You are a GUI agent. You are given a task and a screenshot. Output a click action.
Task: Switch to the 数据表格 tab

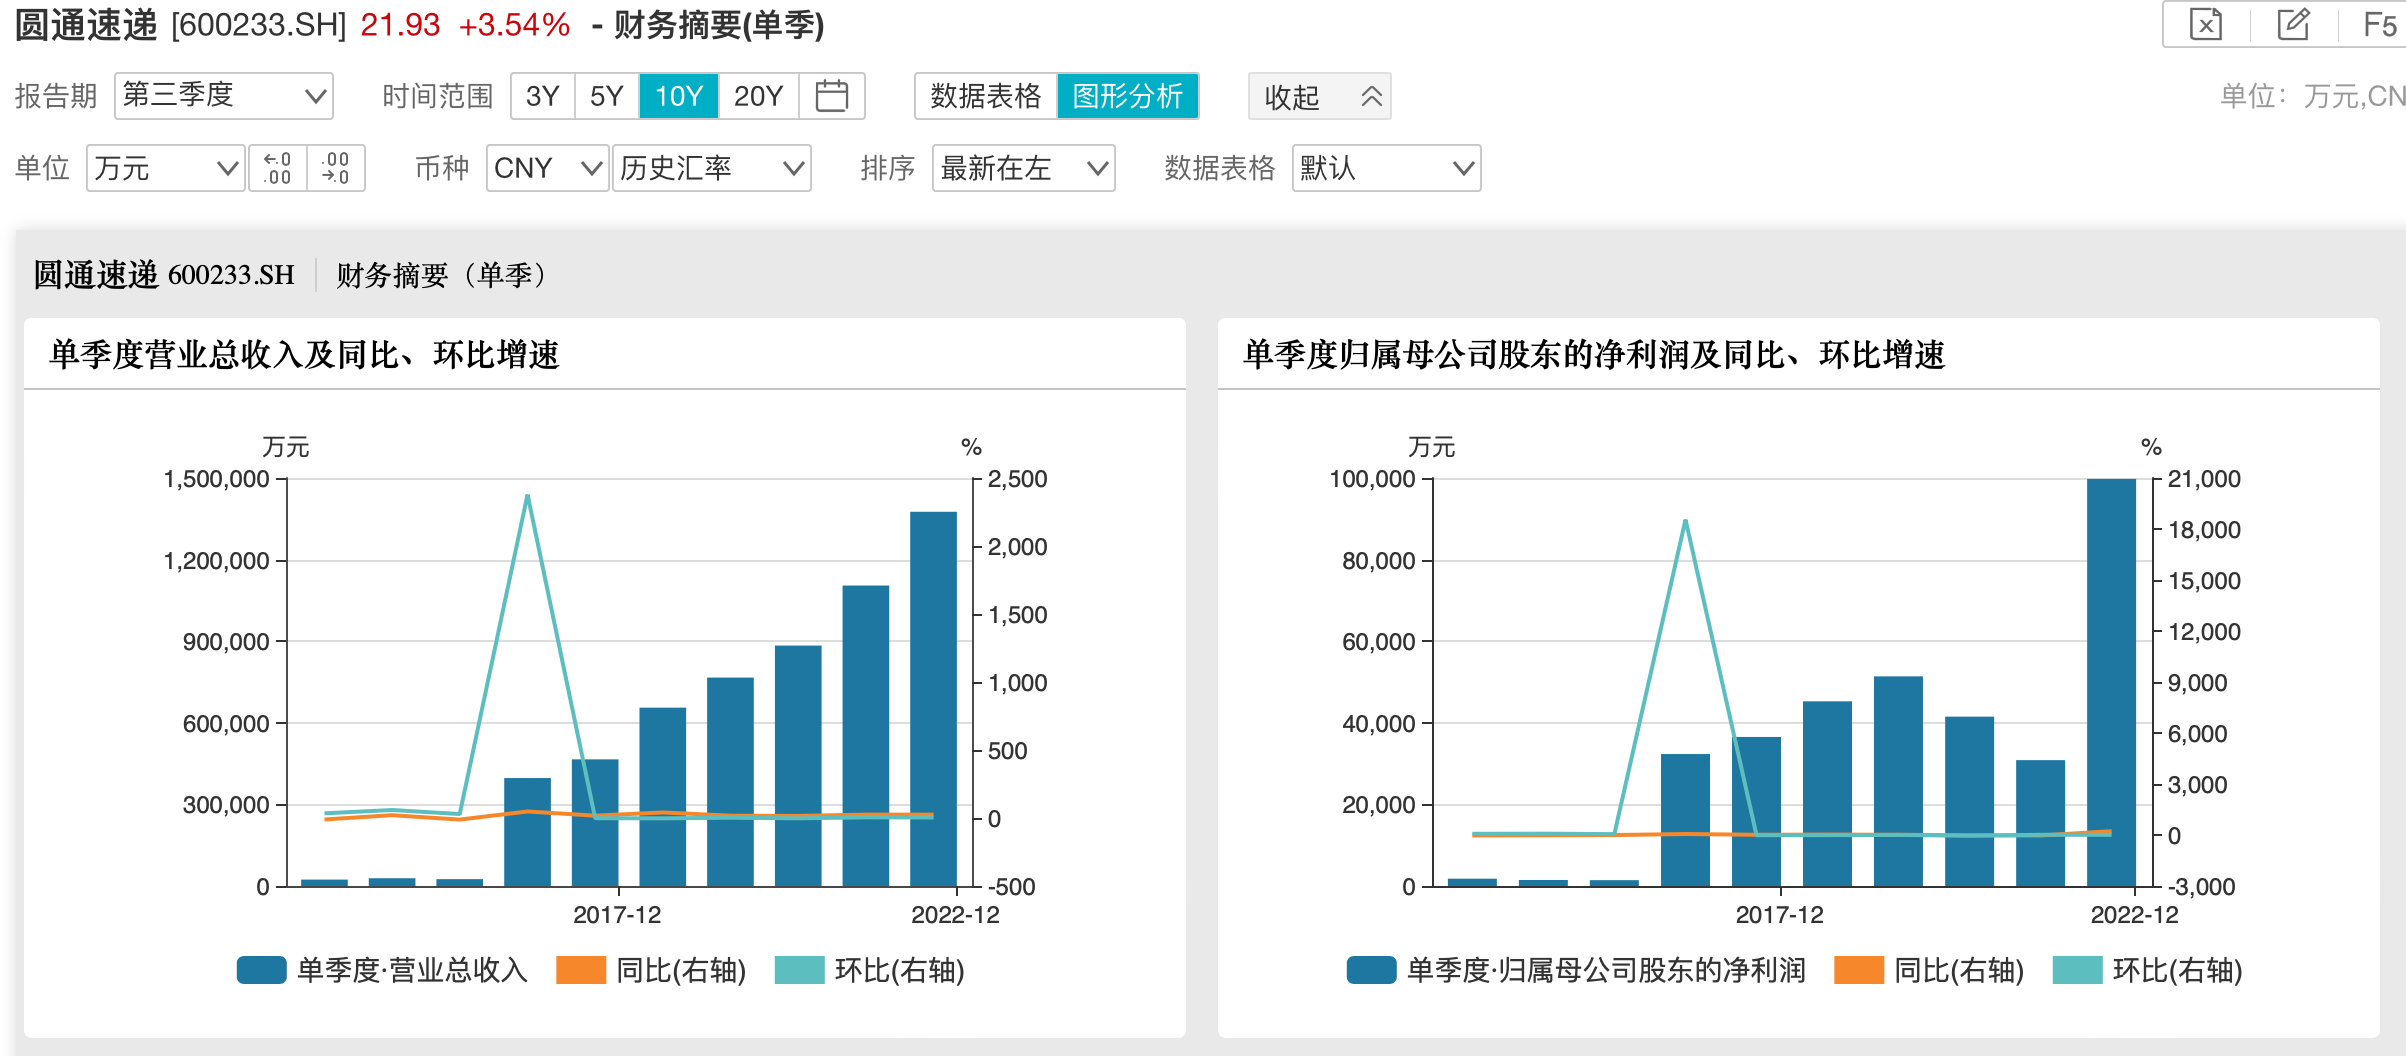[x=985, y=96]
